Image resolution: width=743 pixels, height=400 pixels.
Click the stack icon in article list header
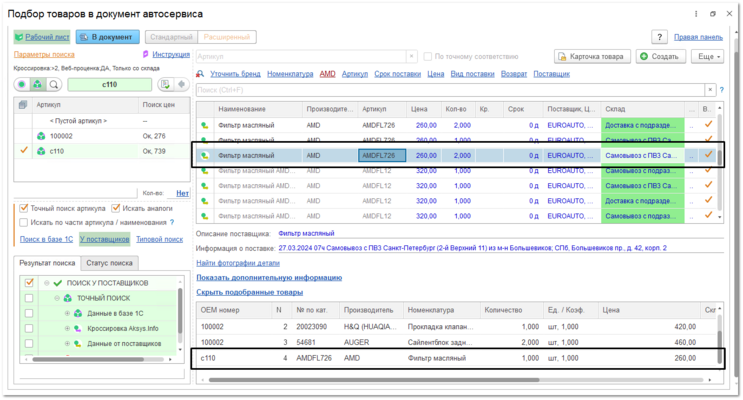[23, 105]
